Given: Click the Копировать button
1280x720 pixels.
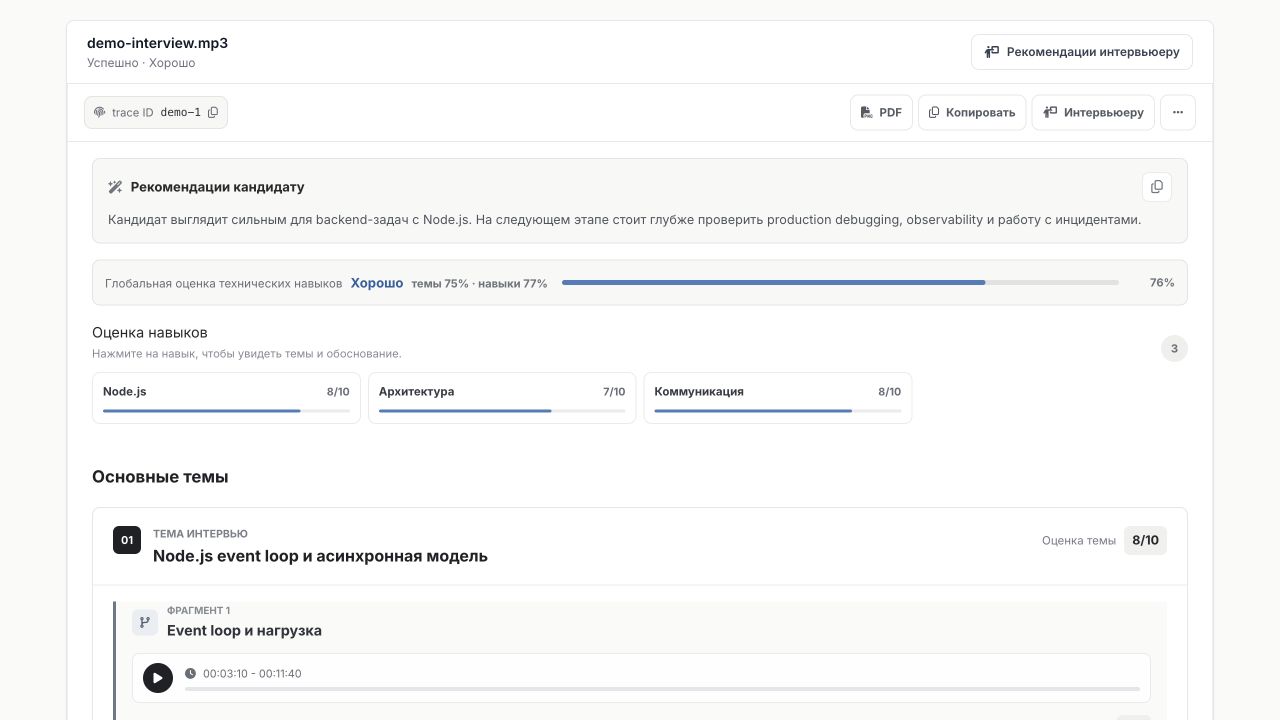Looking at the screenshot, I should (972, 112).
